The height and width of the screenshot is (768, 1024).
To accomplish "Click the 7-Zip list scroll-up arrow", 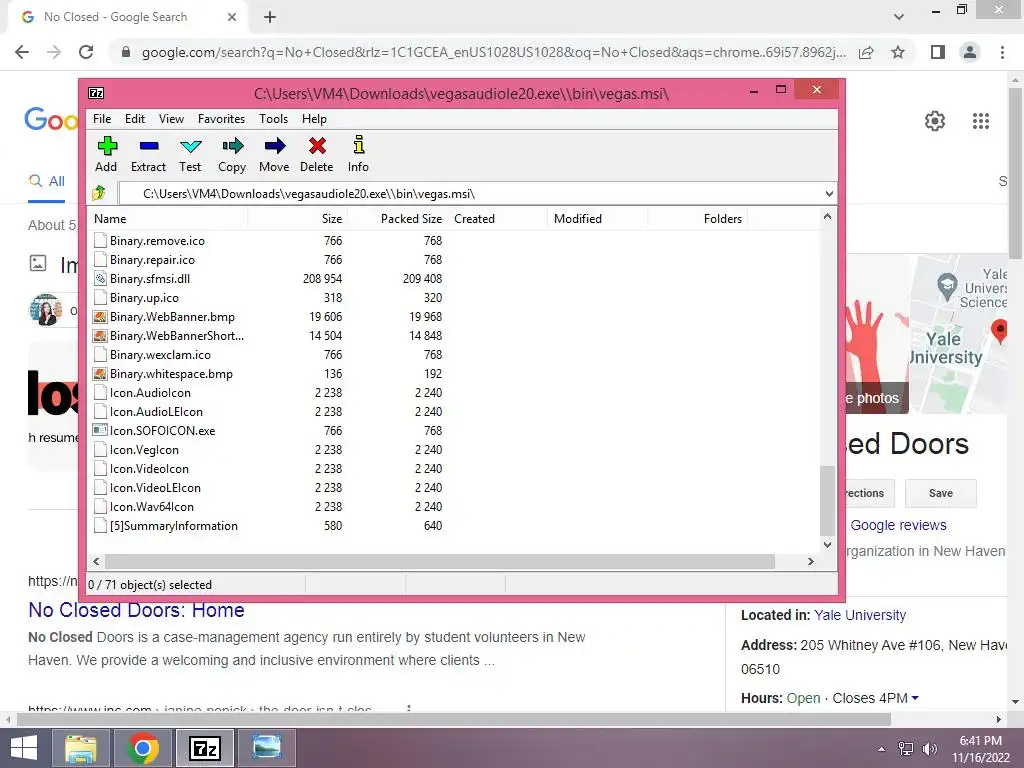I will point(827,216).
